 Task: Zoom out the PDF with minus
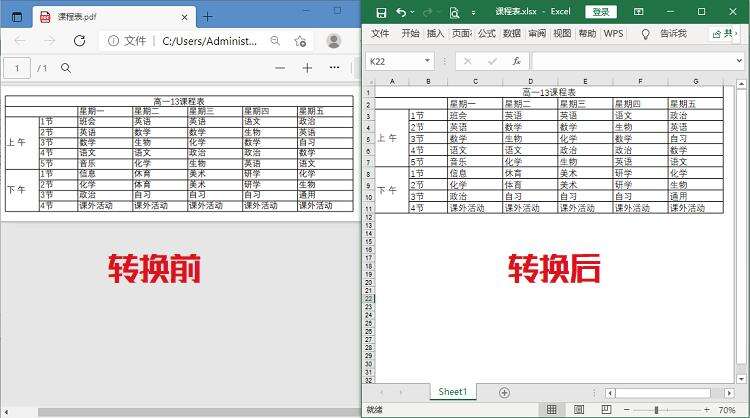click(x=280, y=68)
